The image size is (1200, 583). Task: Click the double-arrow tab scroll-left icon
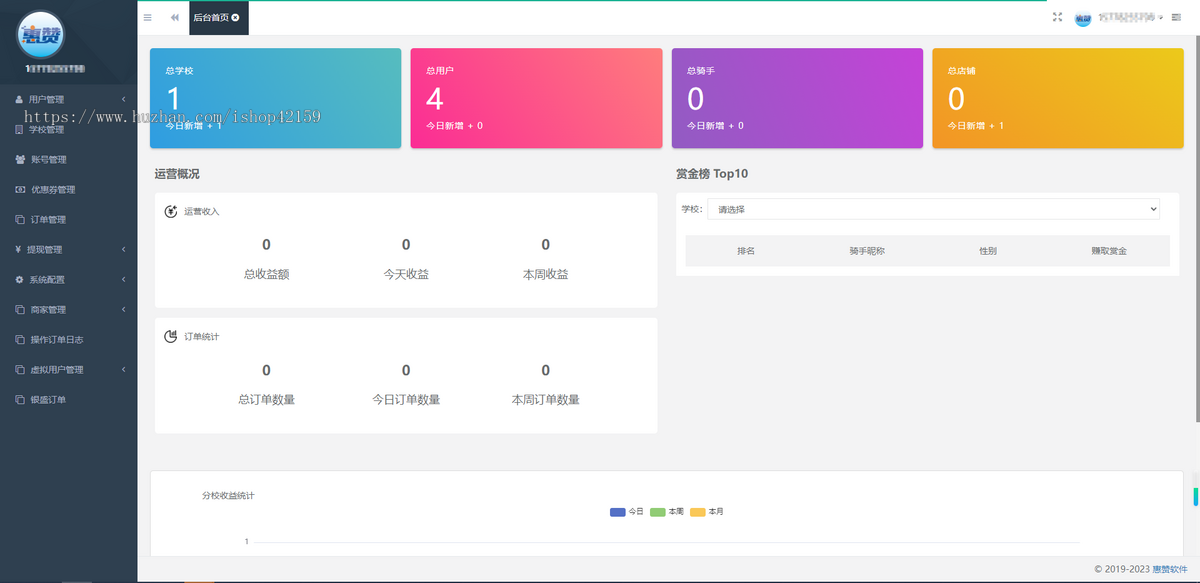175,18
